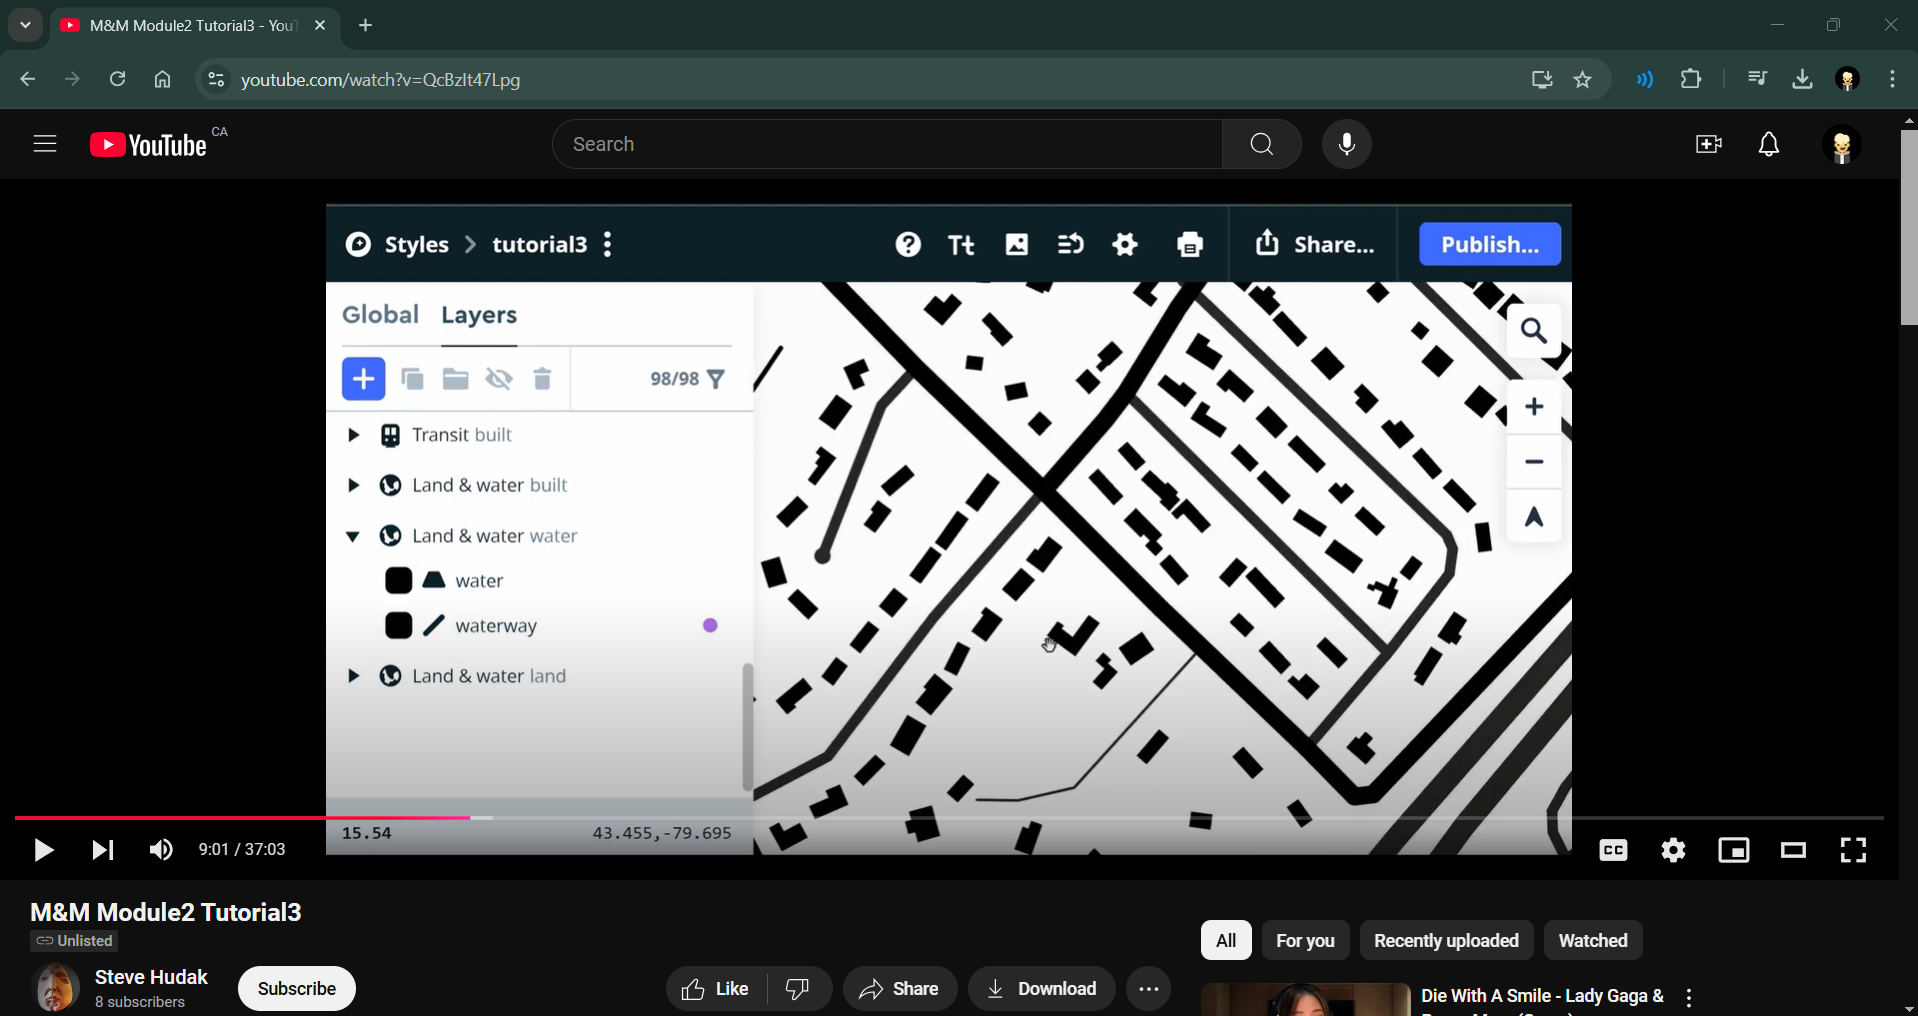This screenshot has width=1918, height=1016.
Task: Select the Recently uploaded filter chip
Action: [x=1445, y=941]
